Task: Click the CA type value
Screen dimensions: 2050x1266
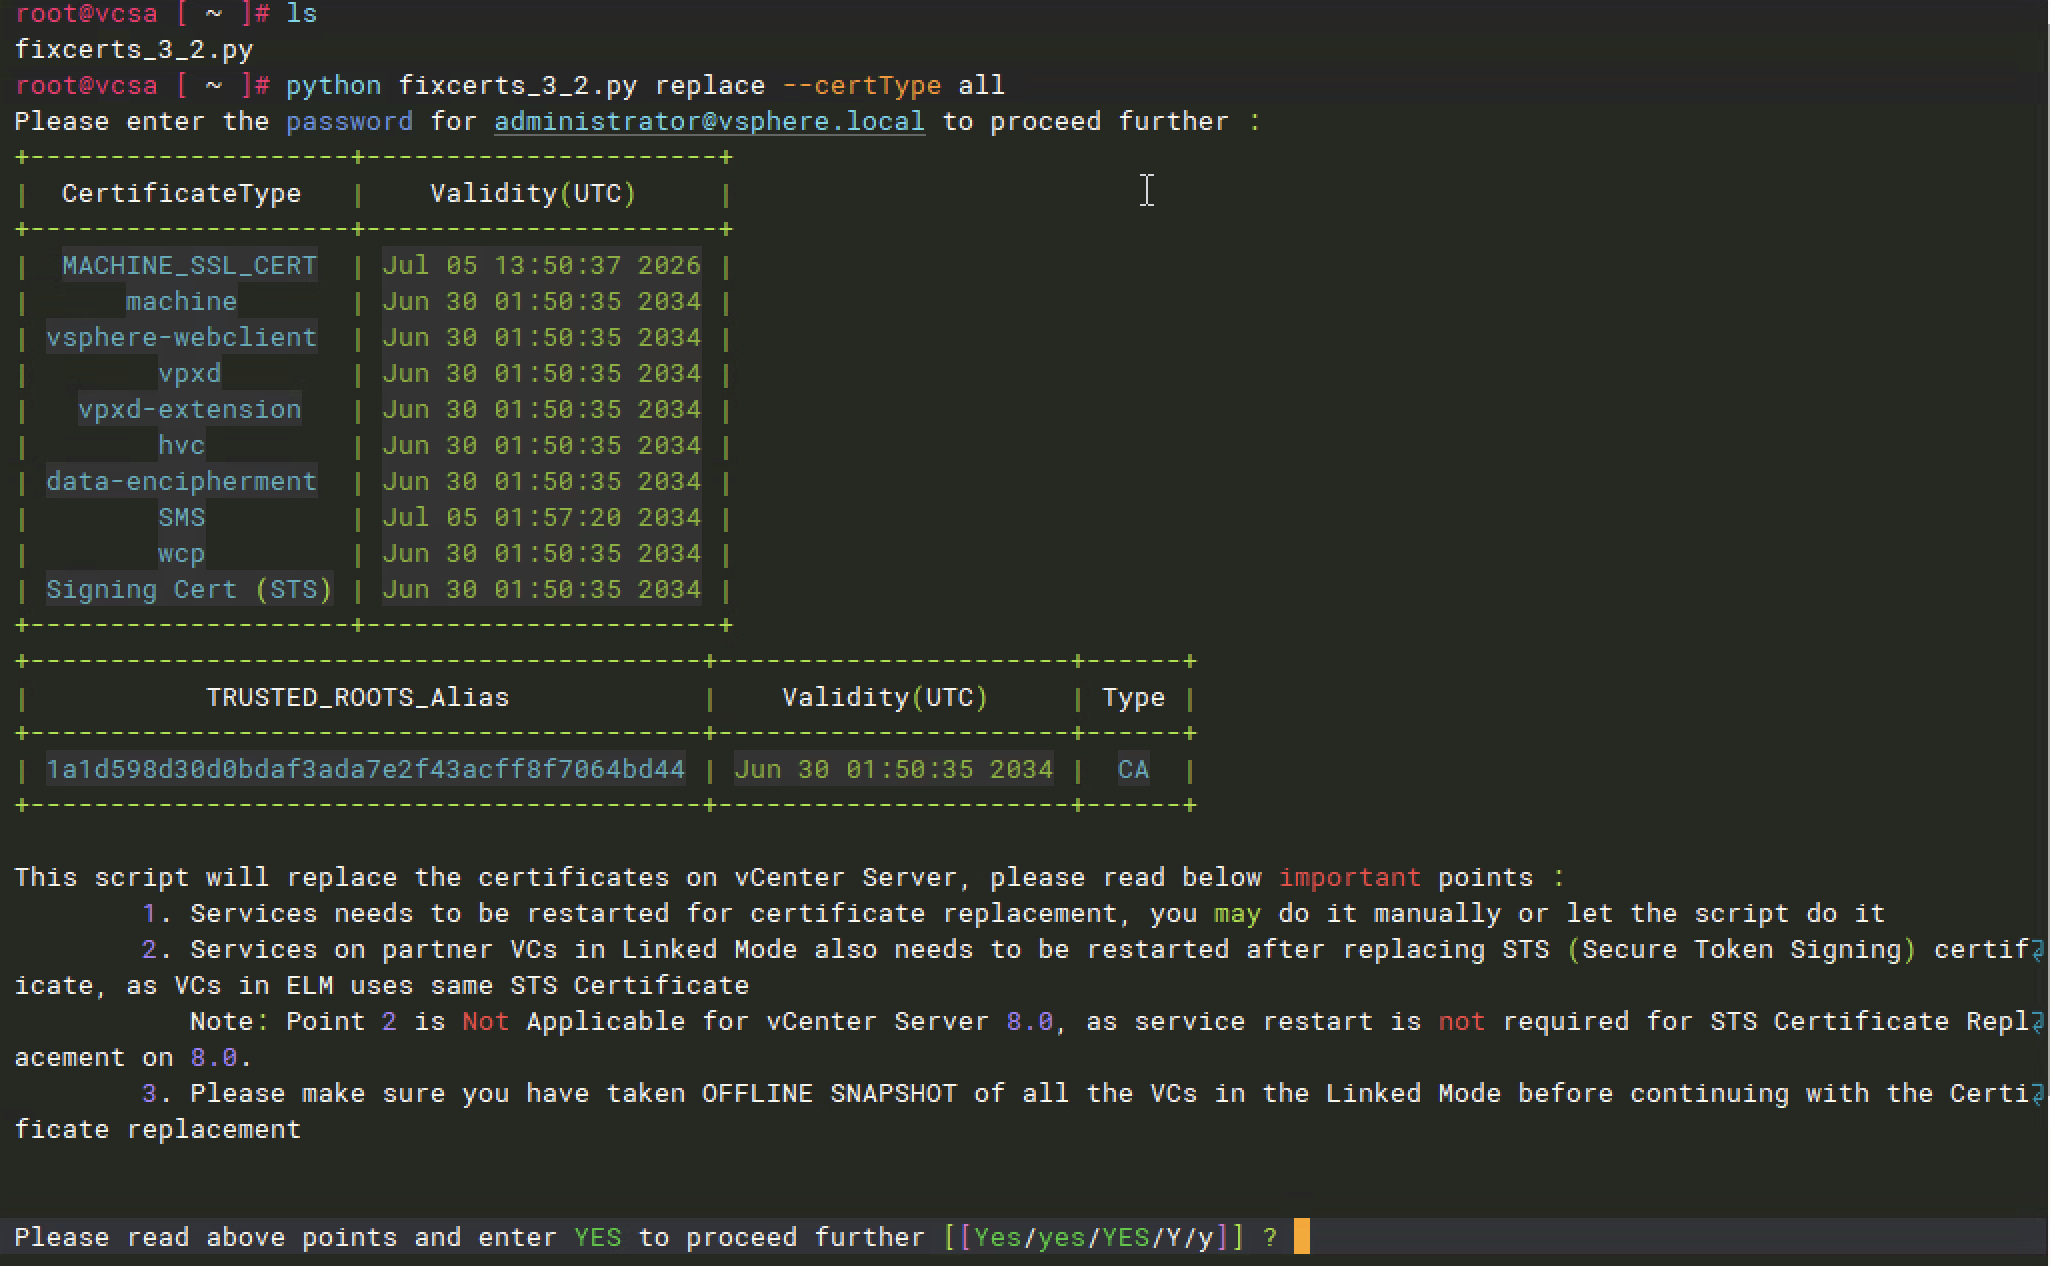Action: pyautogui.click(x=1133, y=770)
